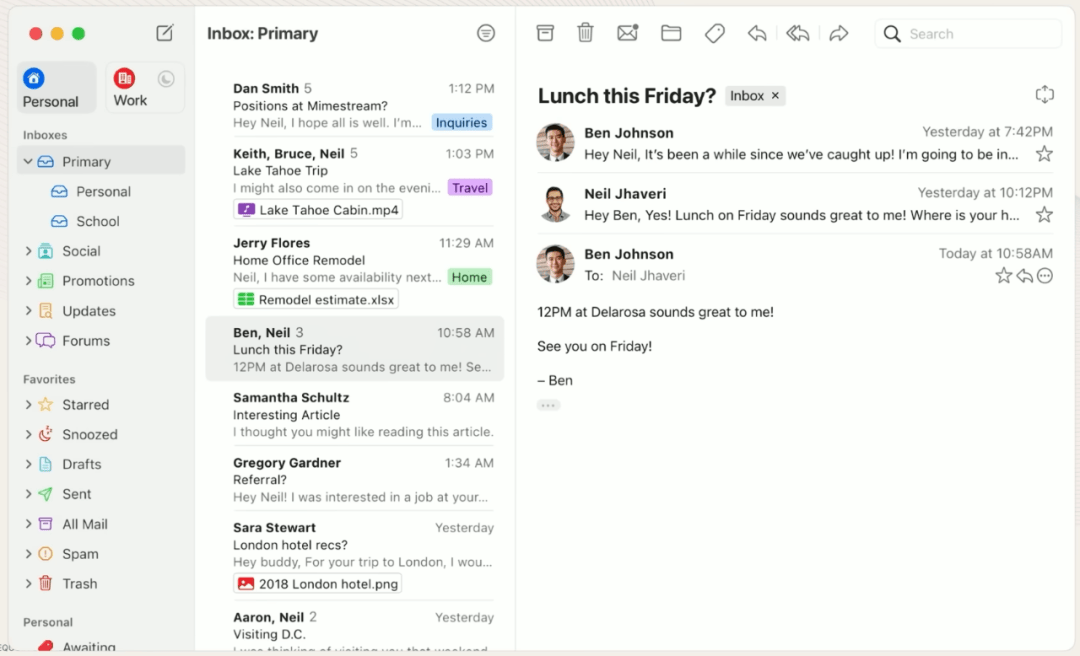Expand all messages in conversation icon
The image size is (1080, 656).
1044,94
